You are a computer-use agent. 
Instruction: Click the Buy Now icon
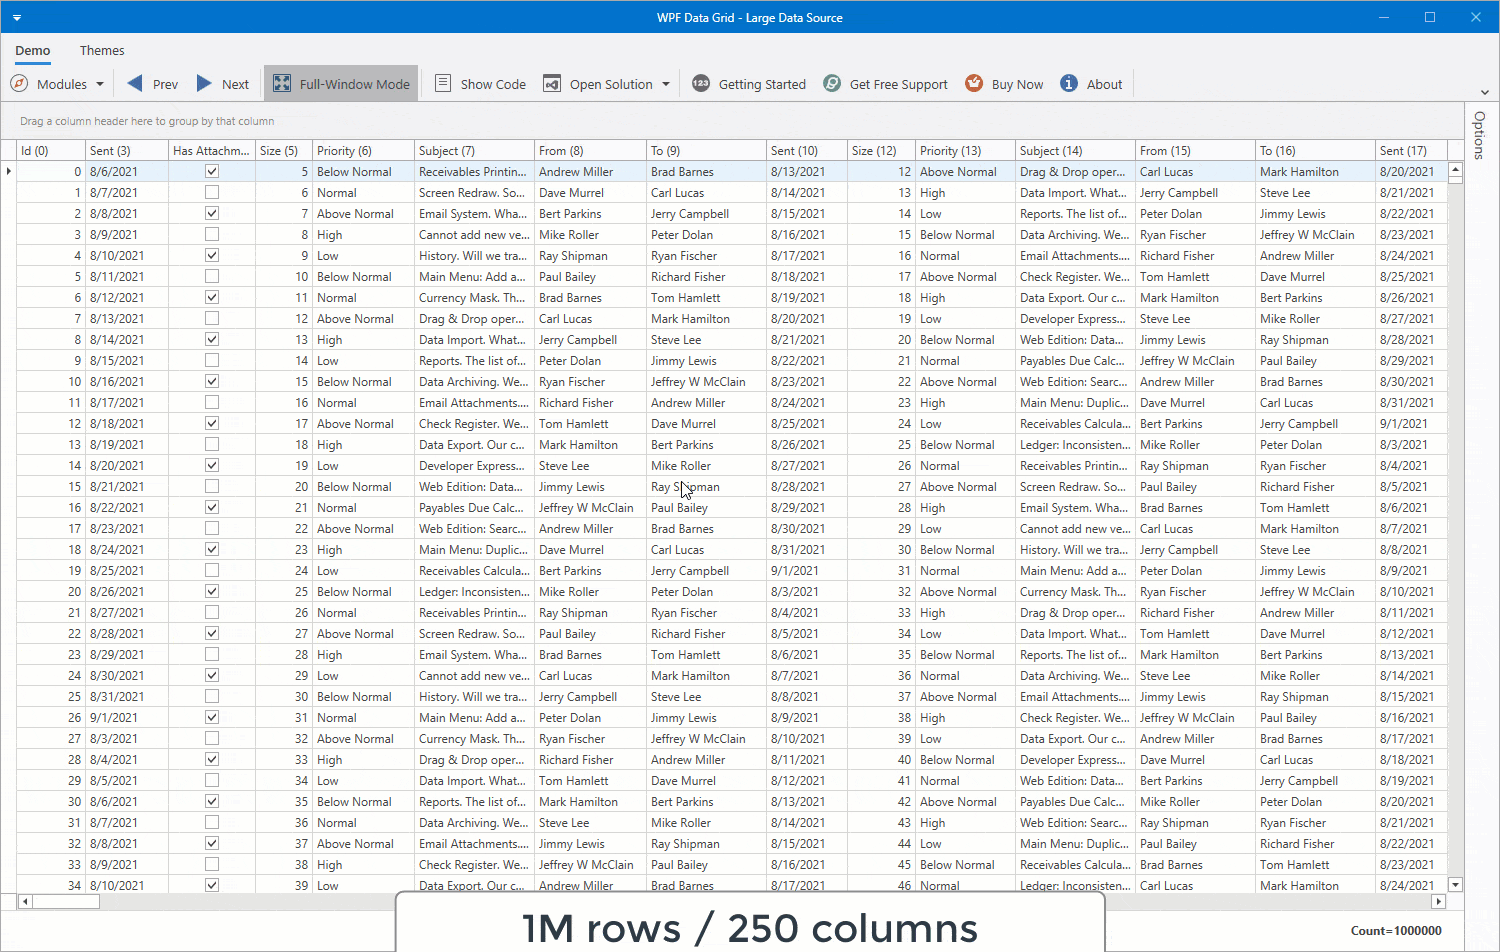pos(974,84)
